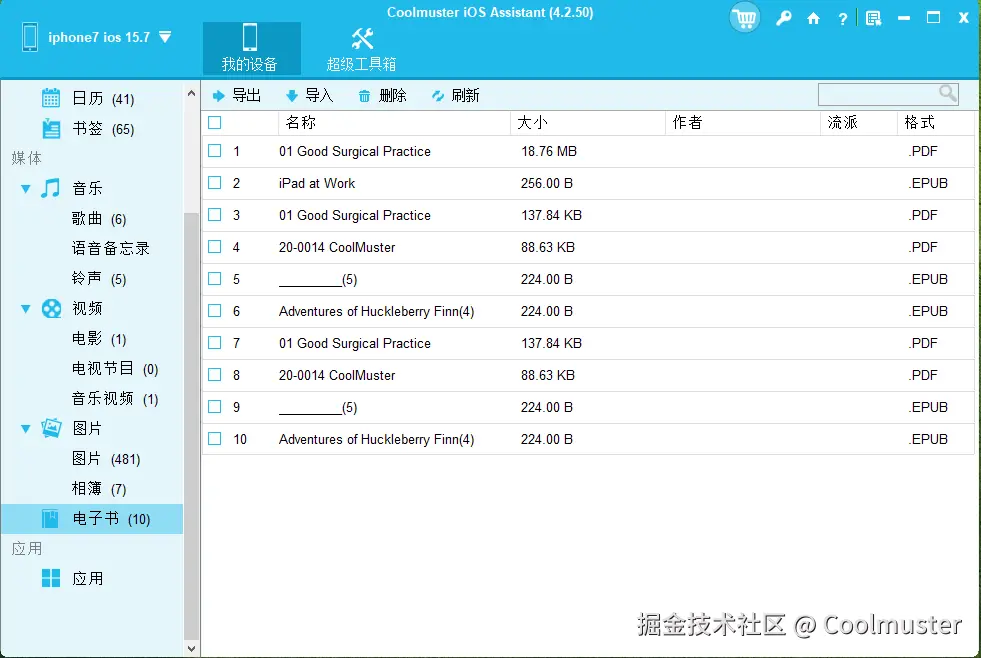Click the music note icon
Screen dimensions: 981x658
coord(51,188)
